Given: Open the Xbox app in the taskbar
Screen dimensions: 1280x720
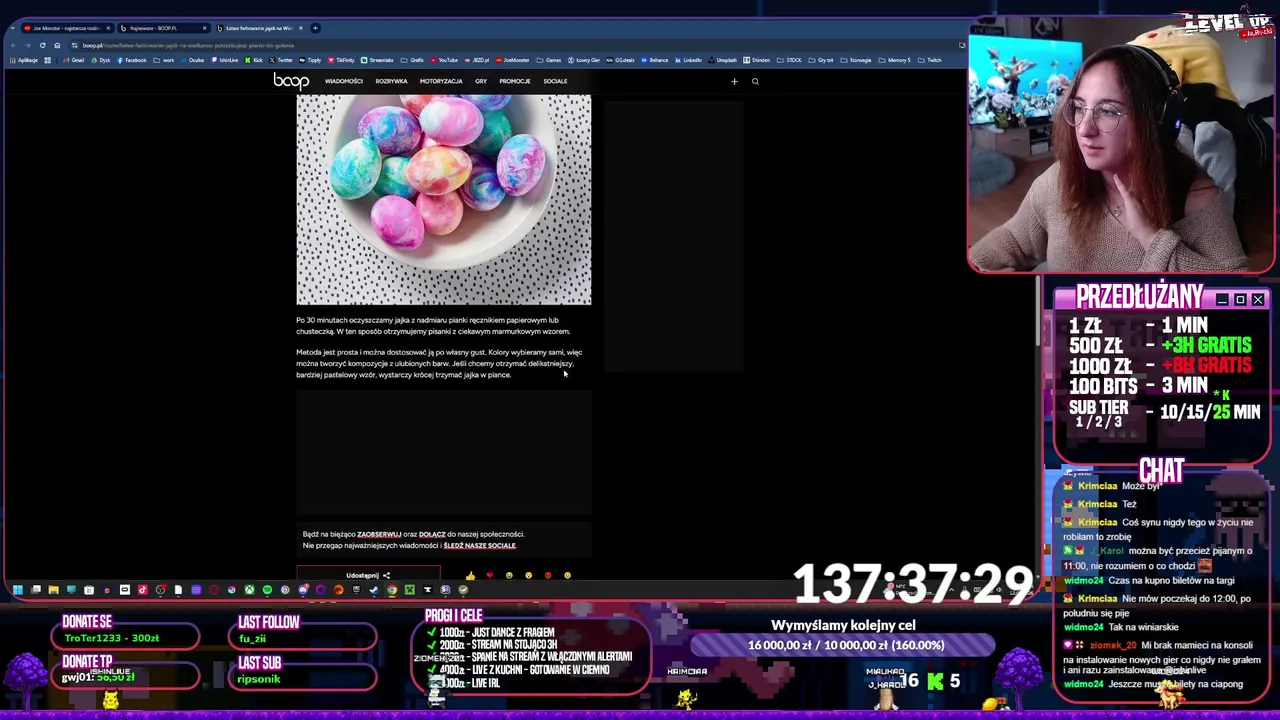Looking at the screenshot, I should point(249,590).
